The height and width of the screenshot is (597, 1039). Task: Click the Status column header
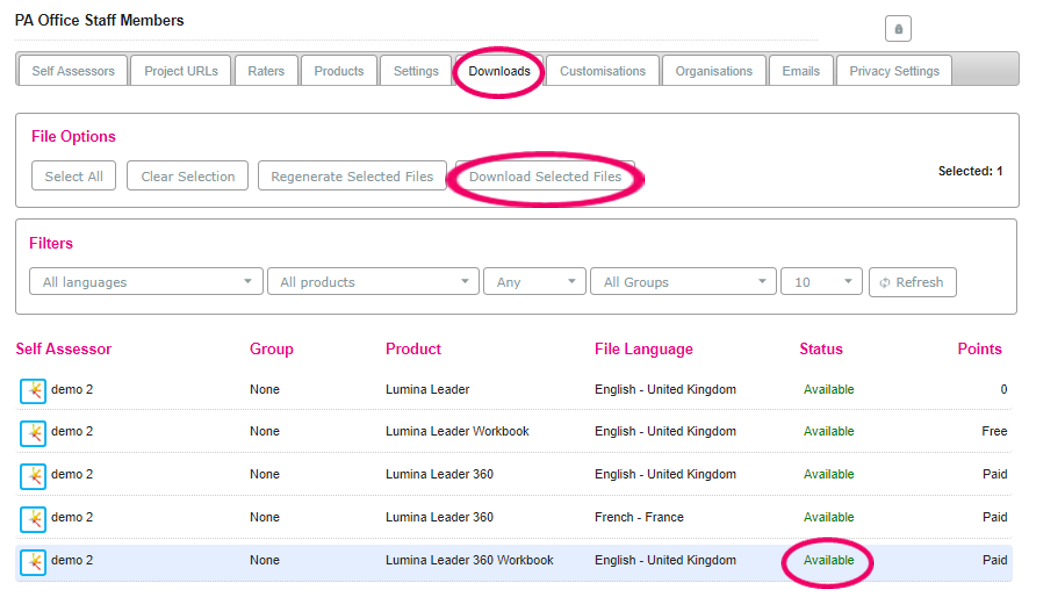[x=821, y=349]
